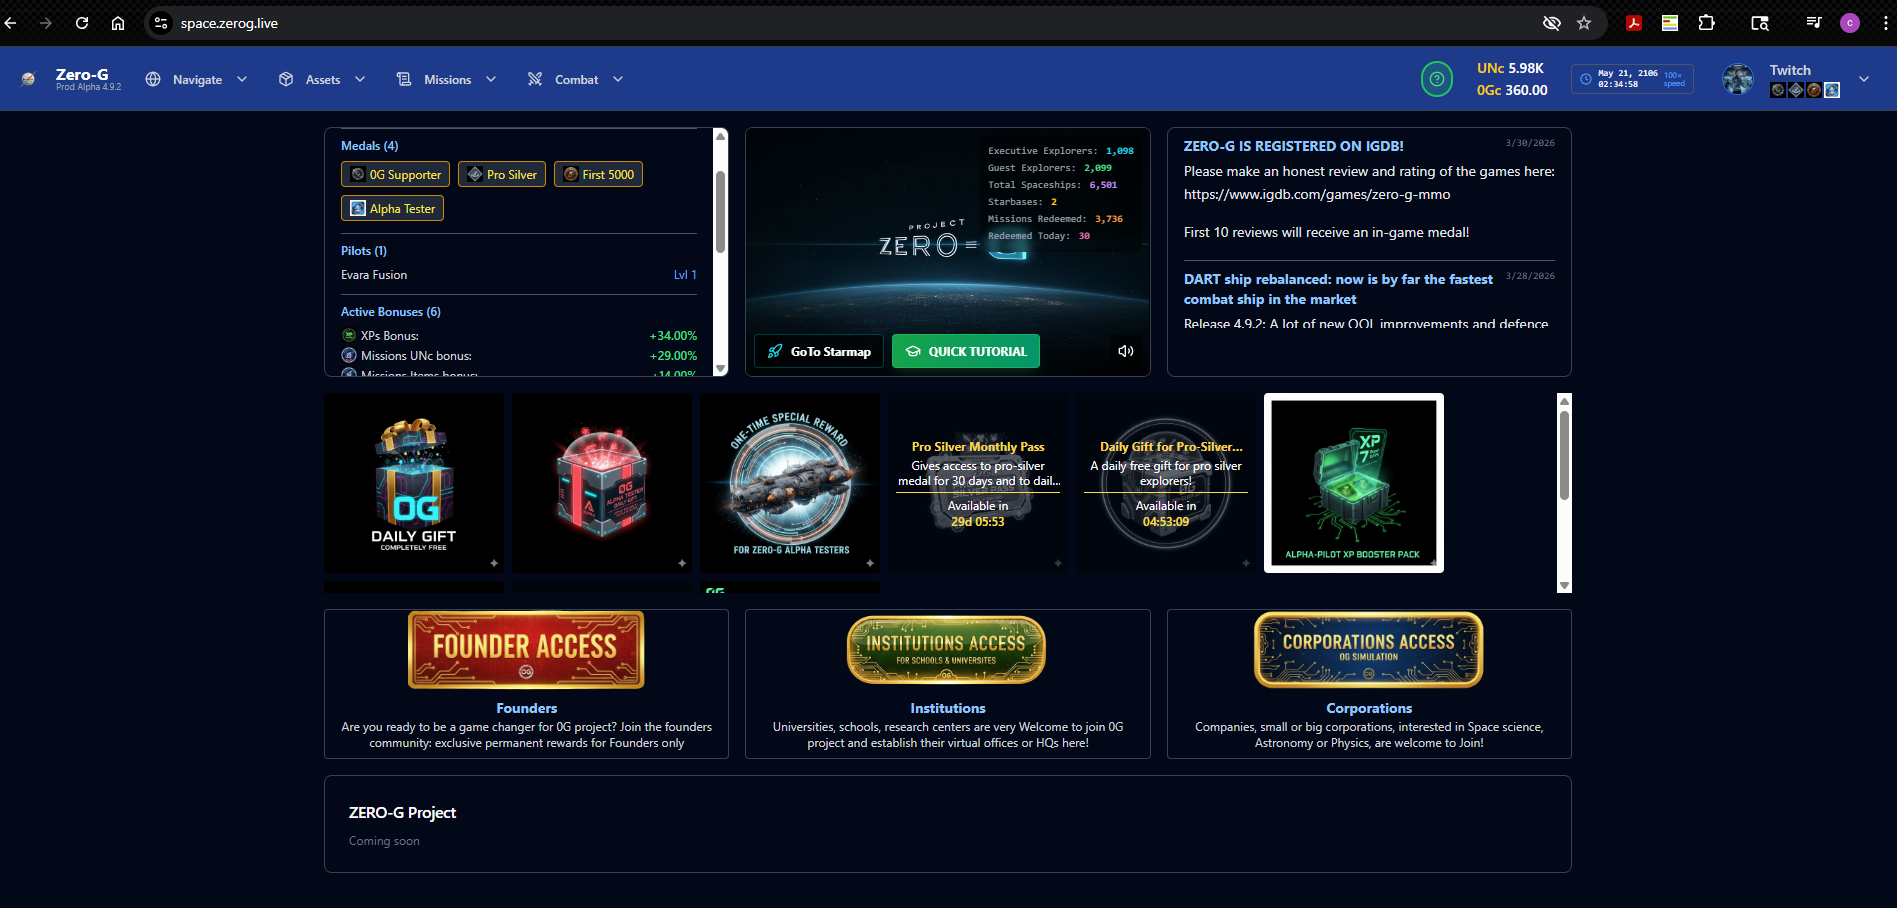The image size is (1897, 908).
Task: Click the clock icon beside the game date
Action: pos(1585,77)
